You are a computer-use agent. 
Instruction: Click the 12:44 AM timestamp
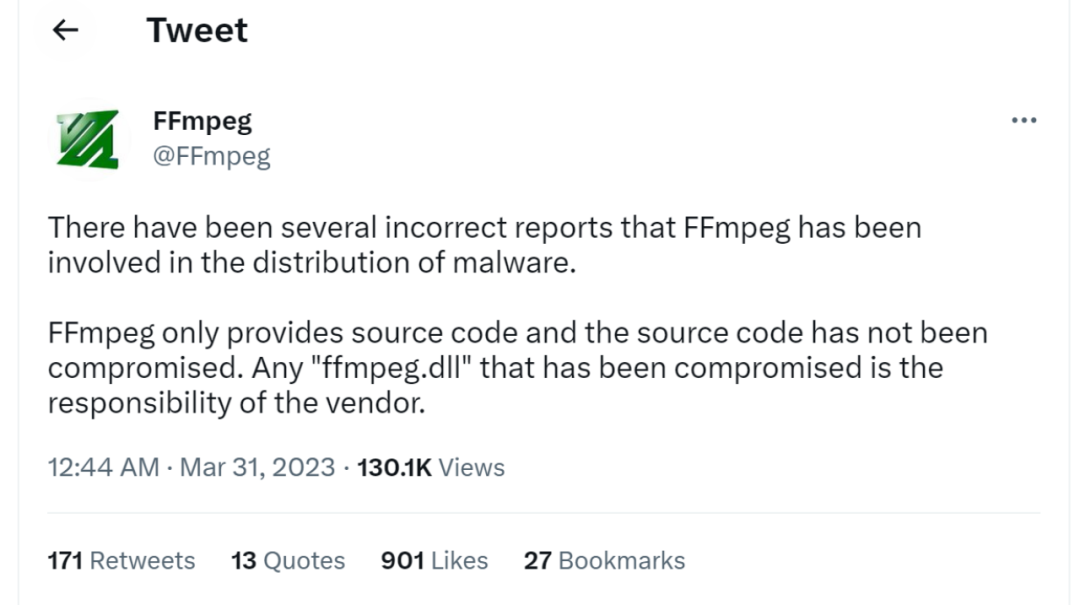(103, 467)
